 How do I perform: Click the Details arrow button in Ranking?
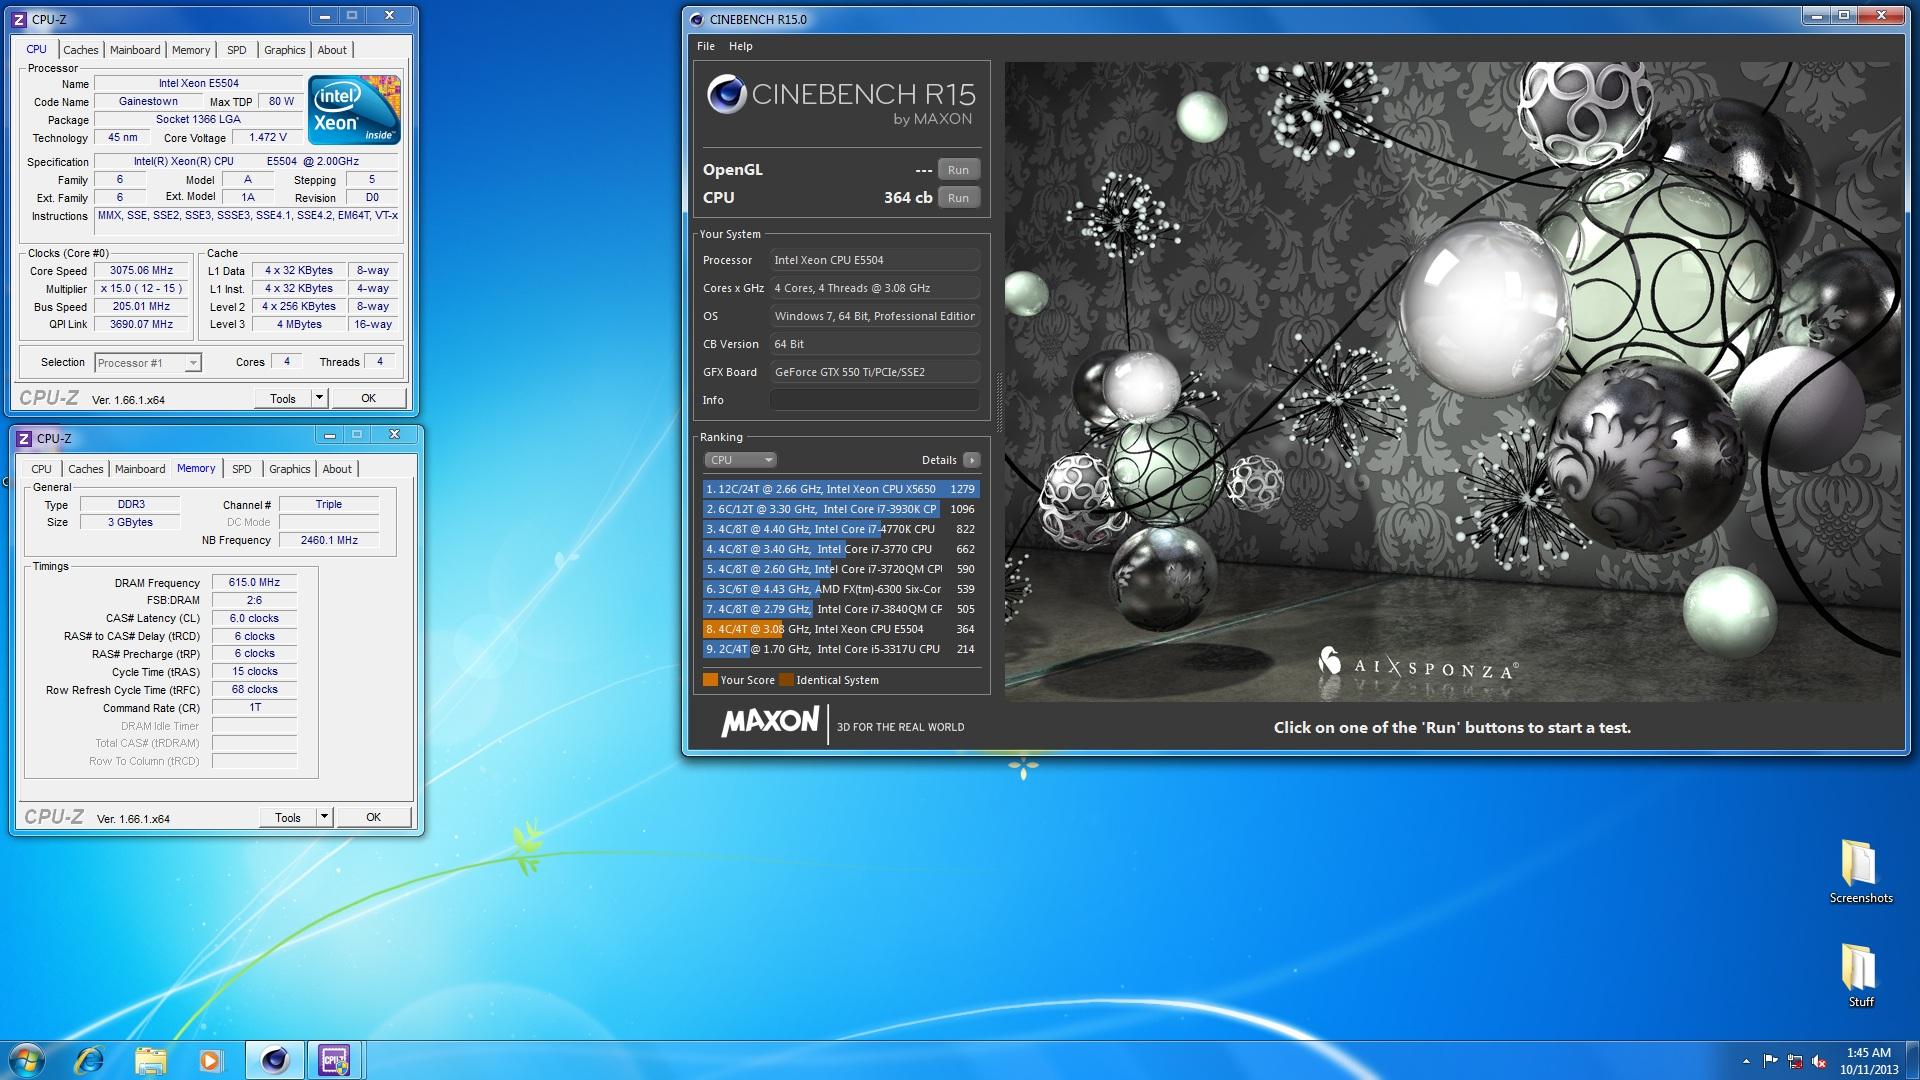pos(971,460)
